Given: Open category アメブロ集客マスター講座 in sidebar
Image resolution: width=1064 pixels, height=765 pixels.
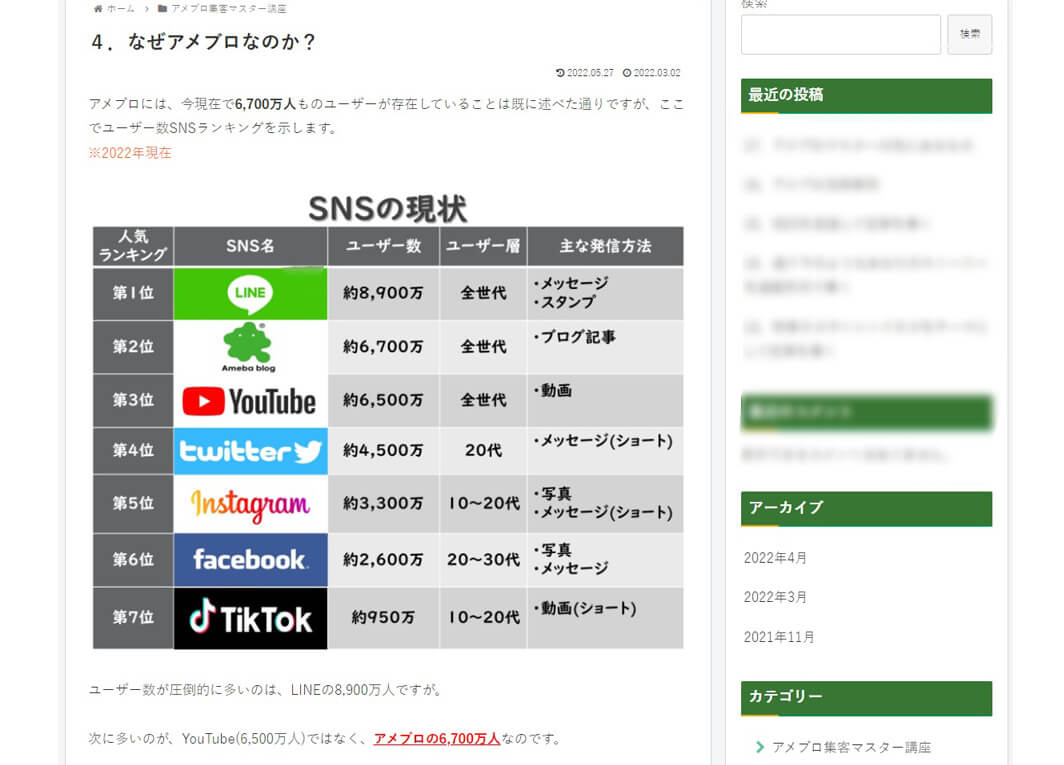Looking at the screenshot, I should (852, 747).
